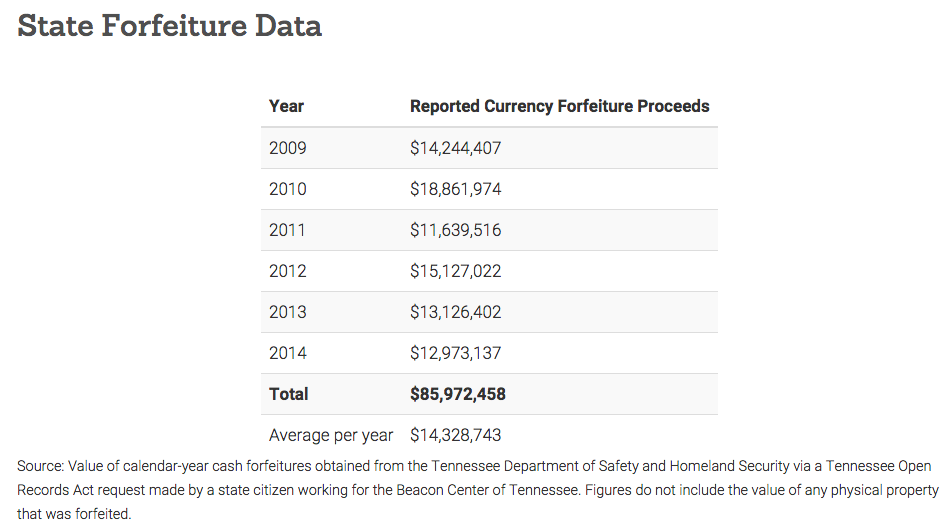Viewport: 949px width, 531px height.
Task: Click the Source note paragraph text
Action: click(x=478, y=490)
